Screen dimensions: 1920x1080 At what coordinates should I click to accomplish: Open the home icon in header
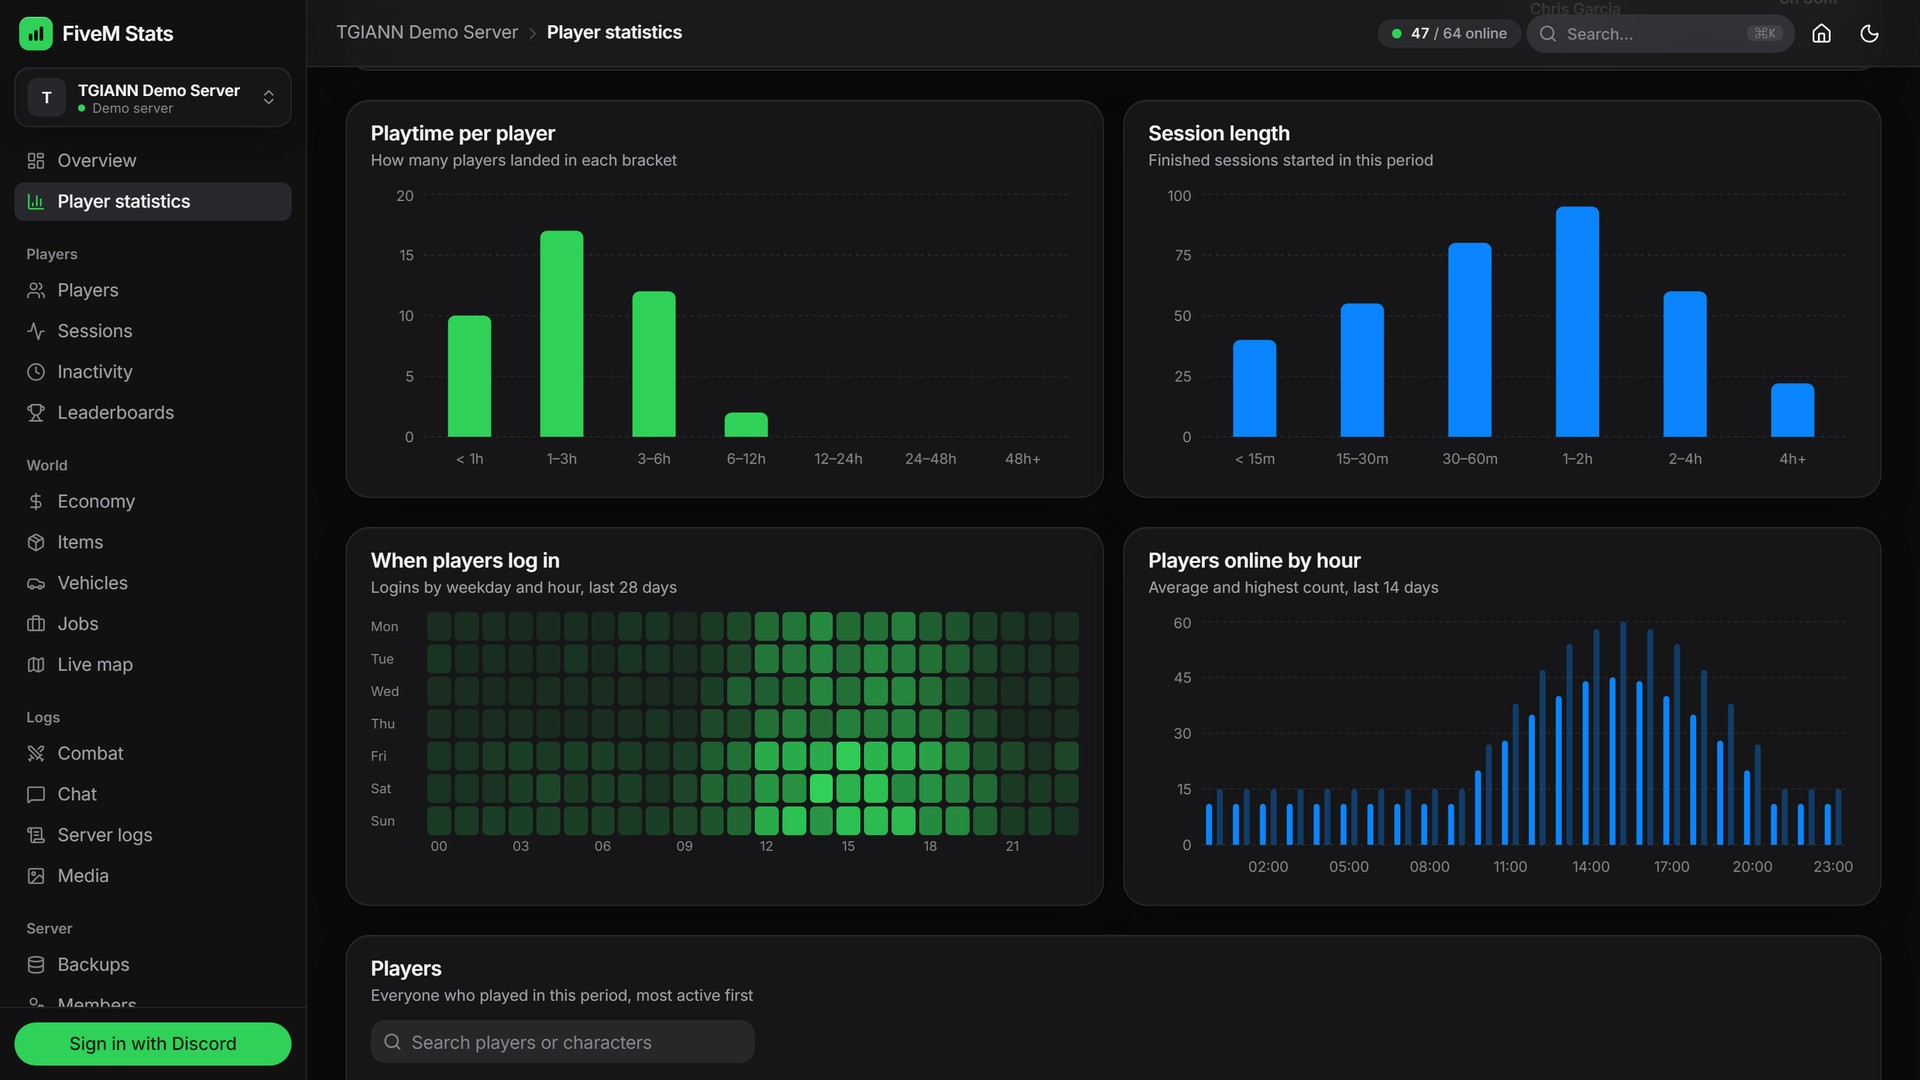[x=1821, y=33]
